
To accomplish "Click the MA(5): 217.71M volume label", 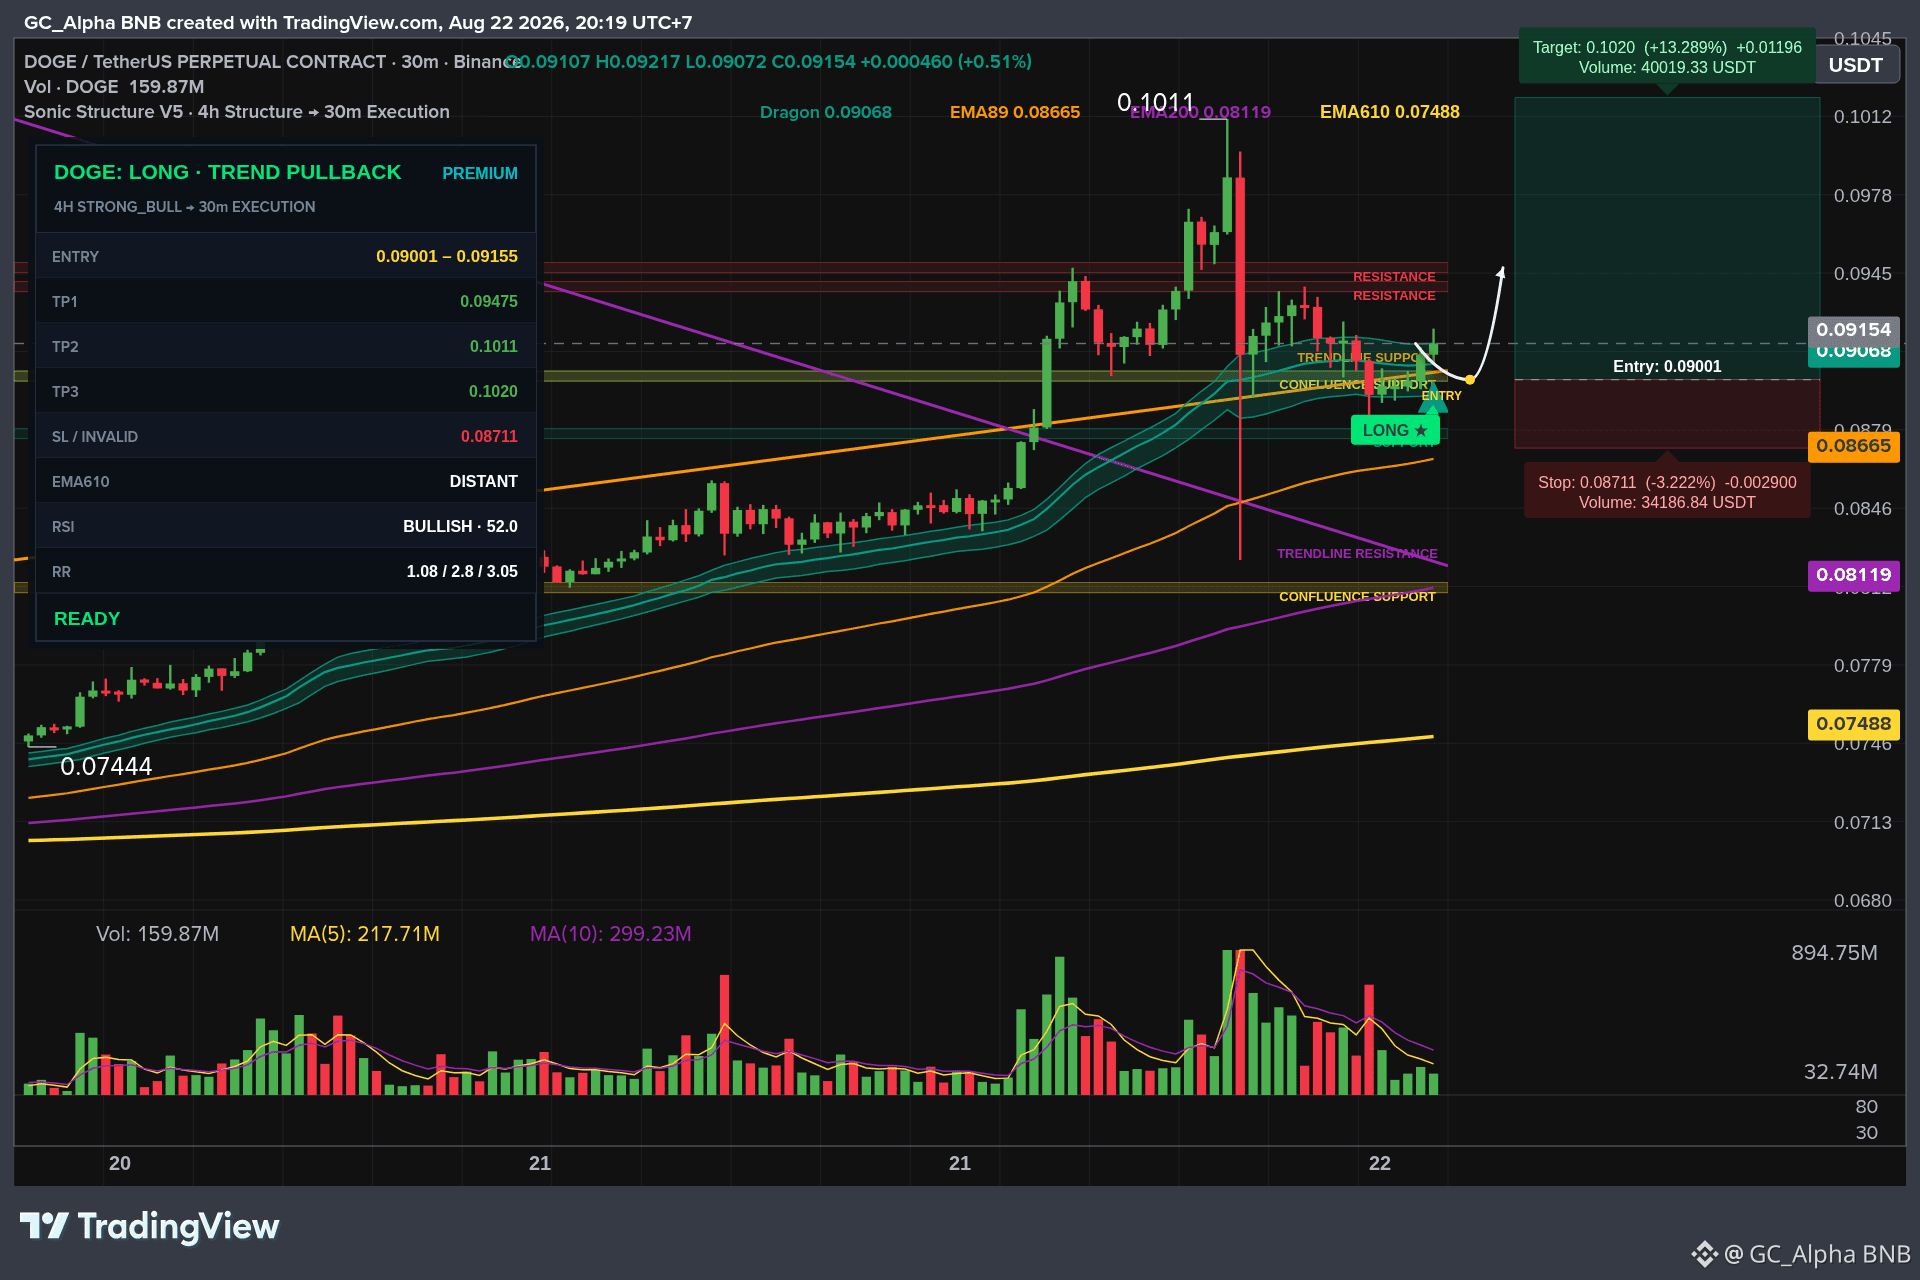I will [x=365, y=934].
